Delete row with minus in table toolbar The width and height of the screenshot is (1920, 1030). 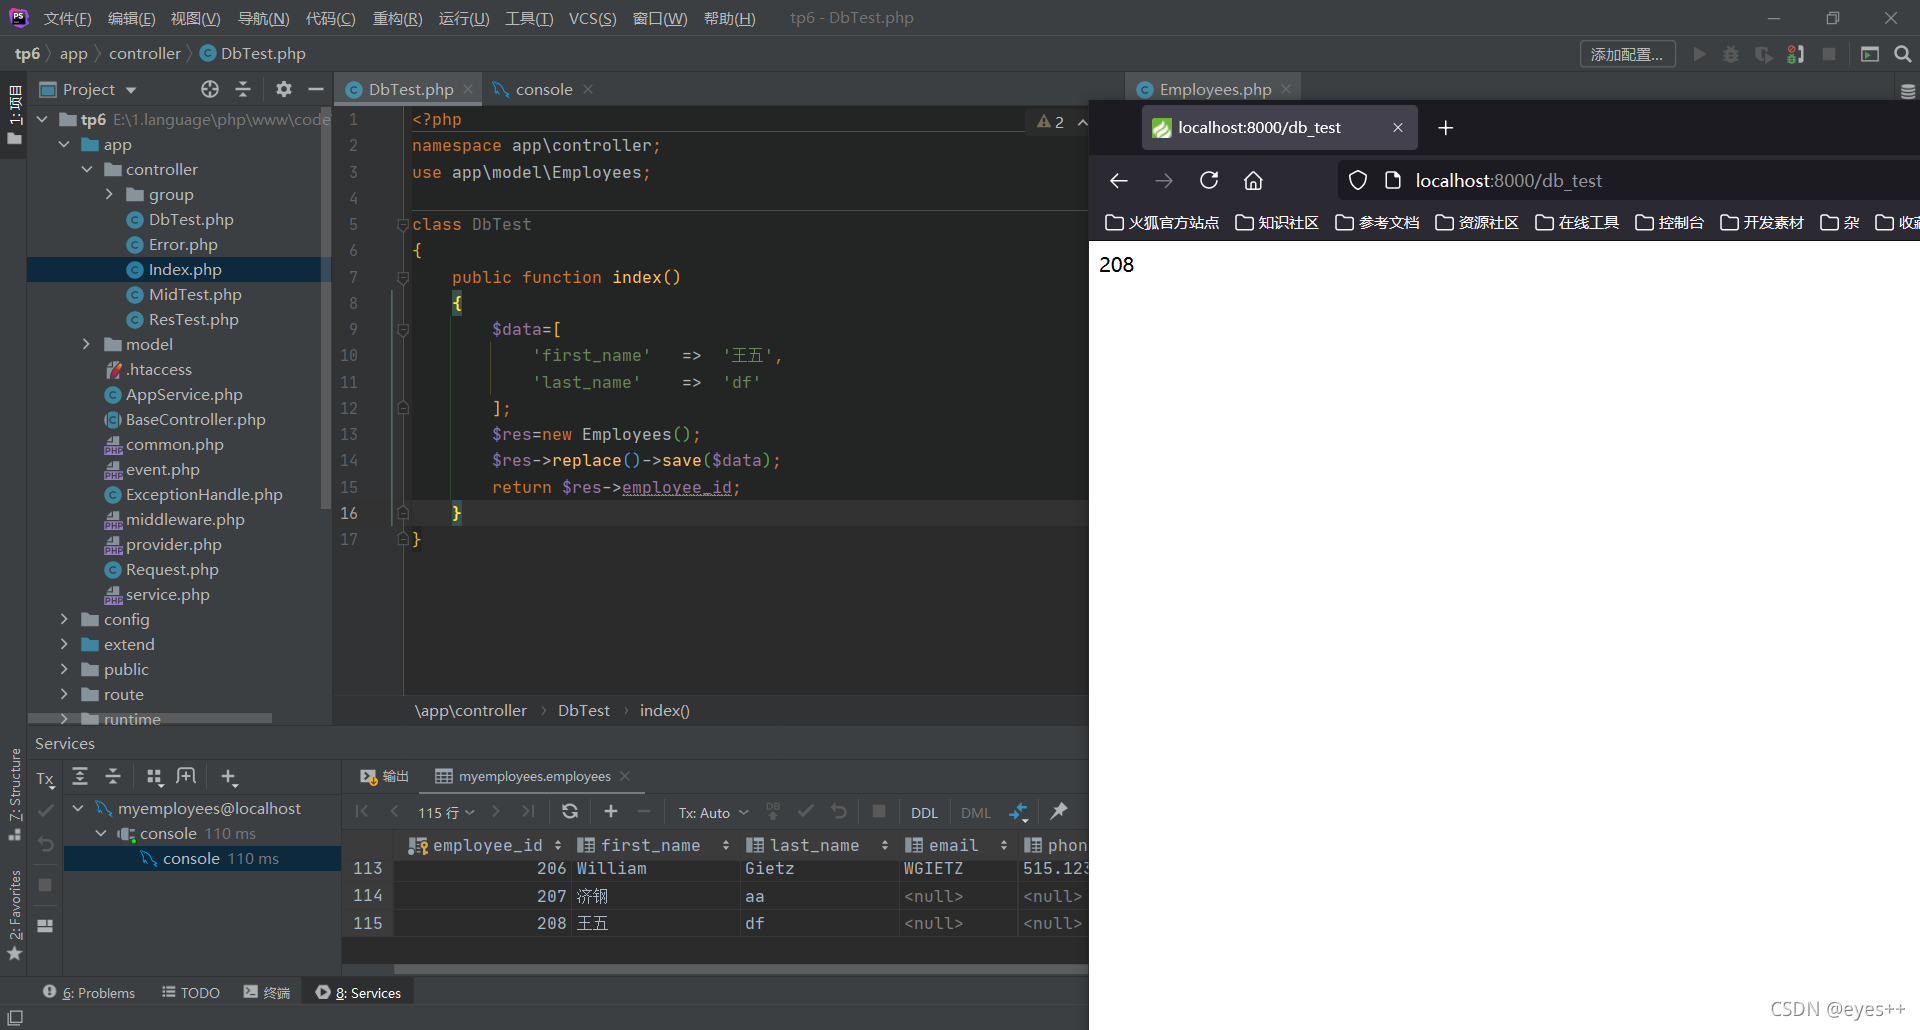644,811
